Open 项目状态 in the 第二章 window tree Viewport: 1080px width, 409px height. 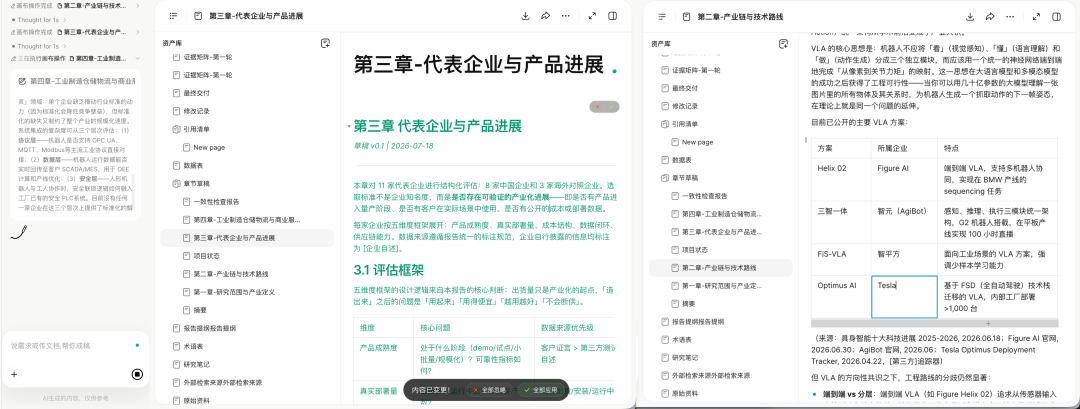pyautogui.click(x=695, y=250)
